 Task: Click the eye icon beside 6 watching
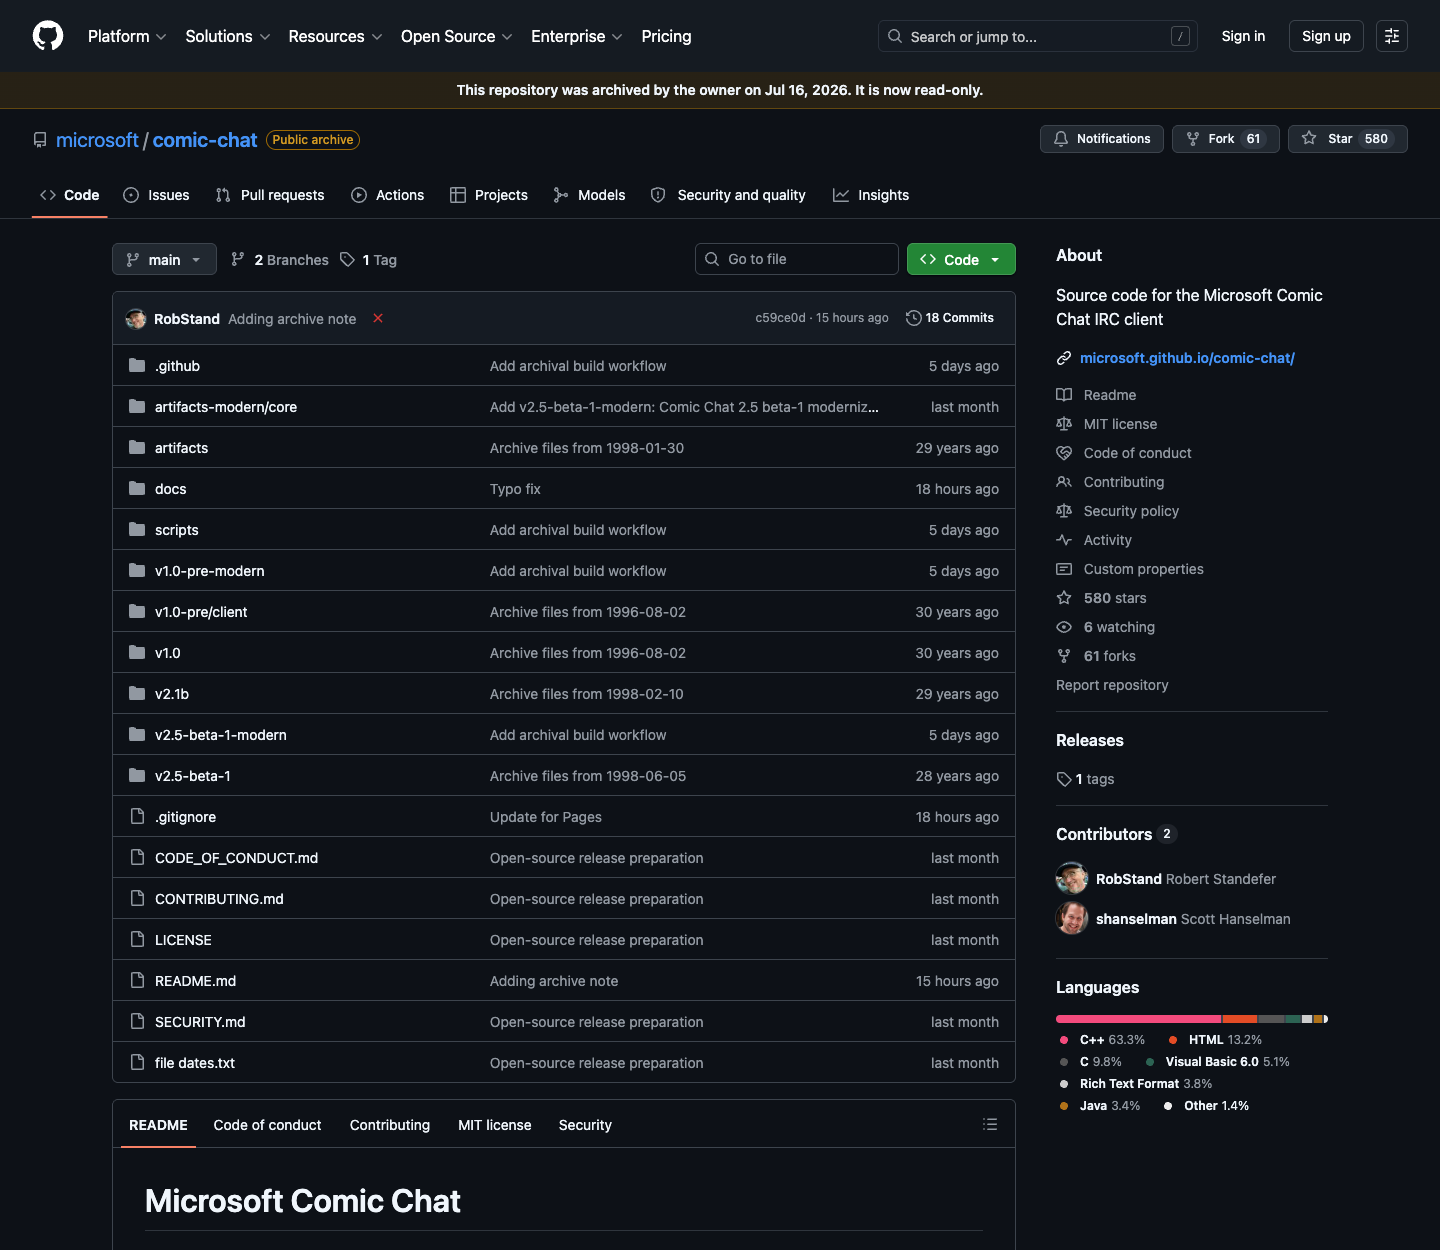1064,627
